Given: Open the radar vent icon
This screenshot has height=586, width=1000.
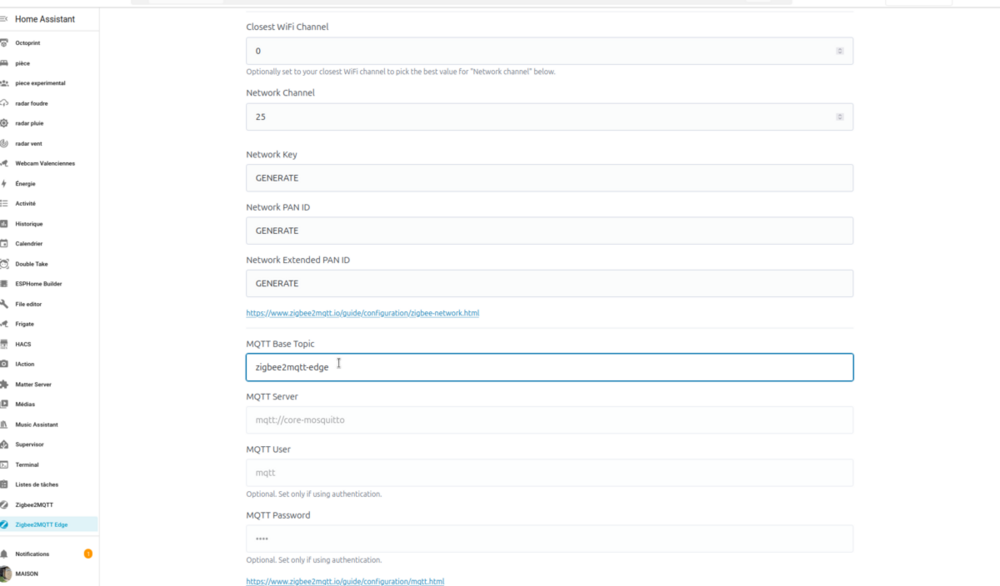Looking at the screenshot, I should (x=4, y=143).
